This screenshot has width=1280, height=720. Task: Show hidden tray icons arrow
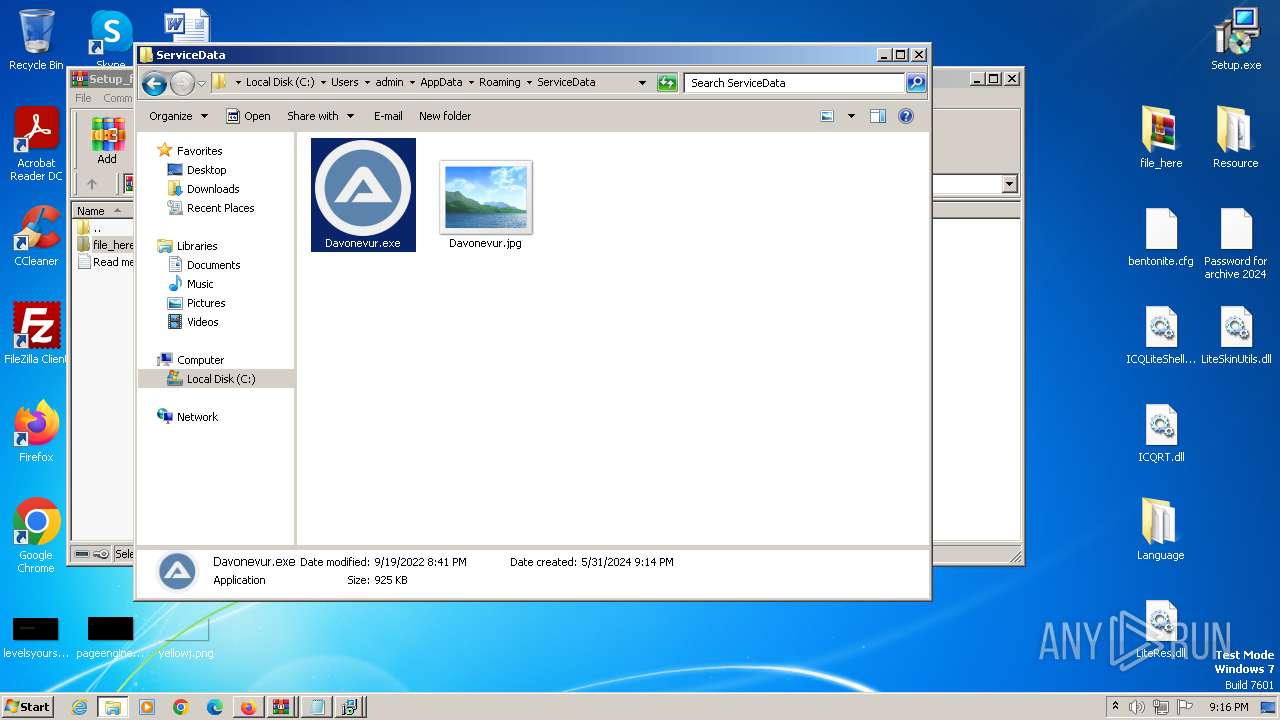pos(1116,707)
